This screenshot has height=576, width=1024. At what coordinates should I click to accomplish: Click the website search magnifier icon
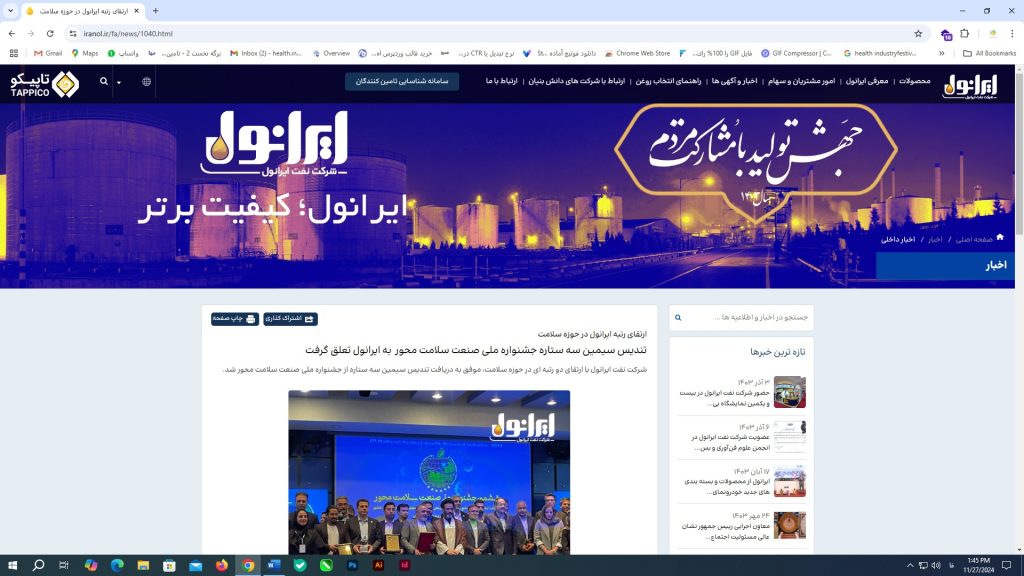(103, 81)
